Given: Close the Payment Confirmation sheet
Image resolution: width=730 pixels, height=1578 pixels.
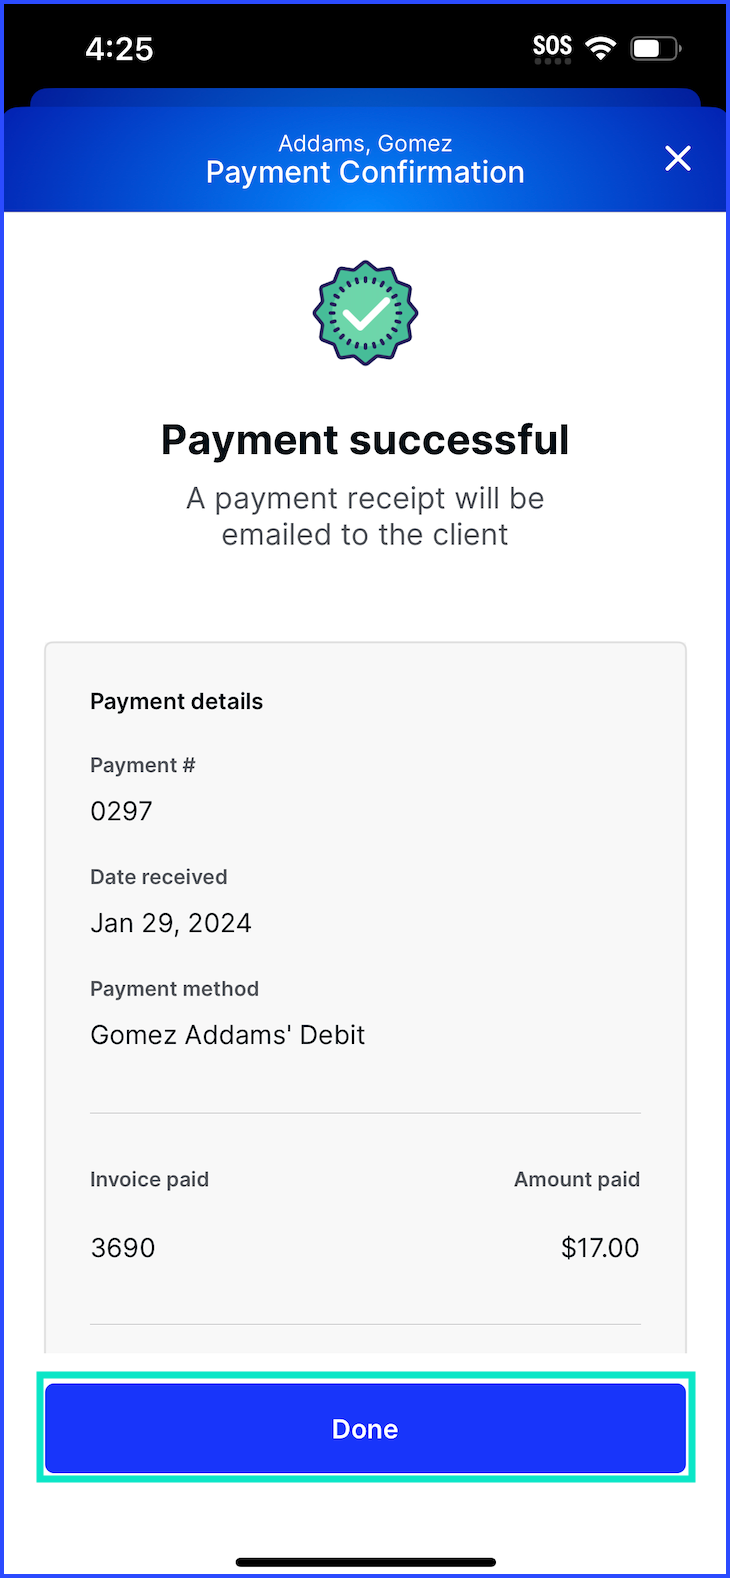Looking at the screenshot, I should (678, 158).
